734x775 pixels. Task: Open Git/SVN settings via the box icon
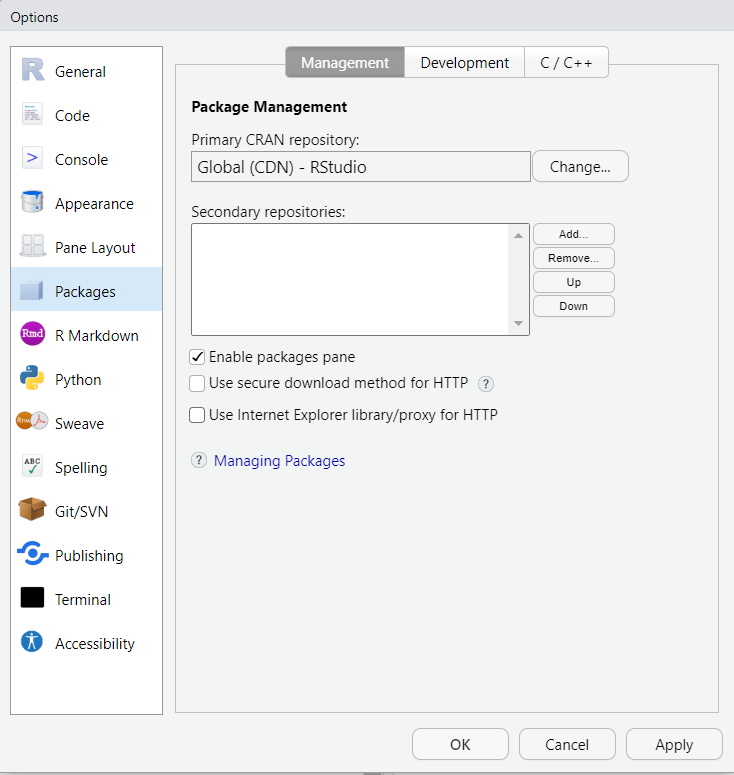click(x=33, y=511)
